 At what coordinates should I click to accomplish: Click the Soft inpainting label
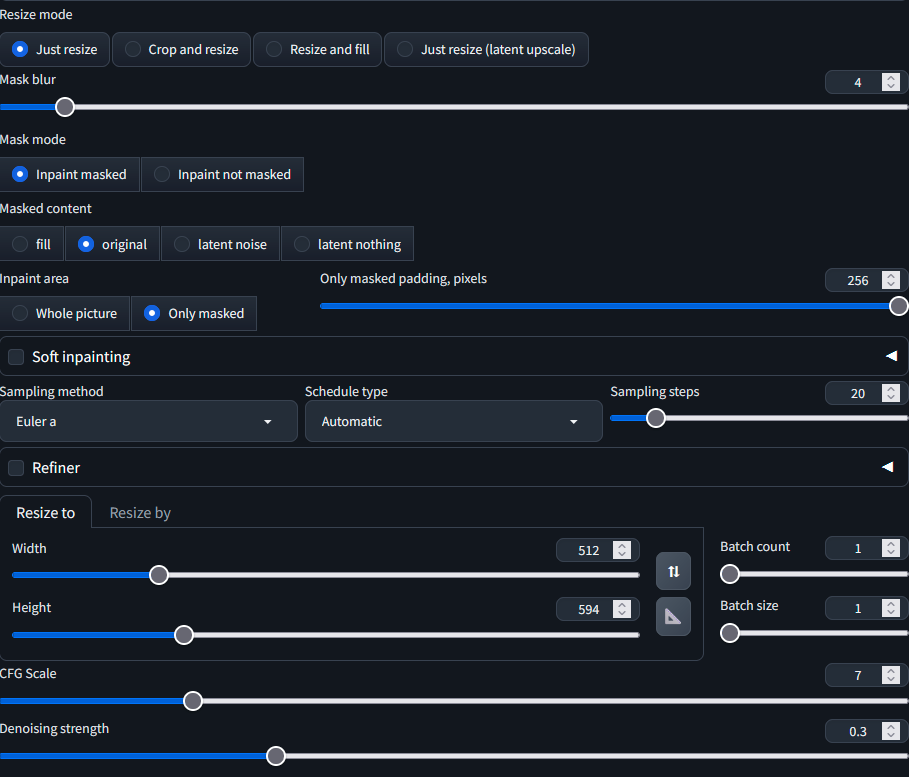(81, 357)
